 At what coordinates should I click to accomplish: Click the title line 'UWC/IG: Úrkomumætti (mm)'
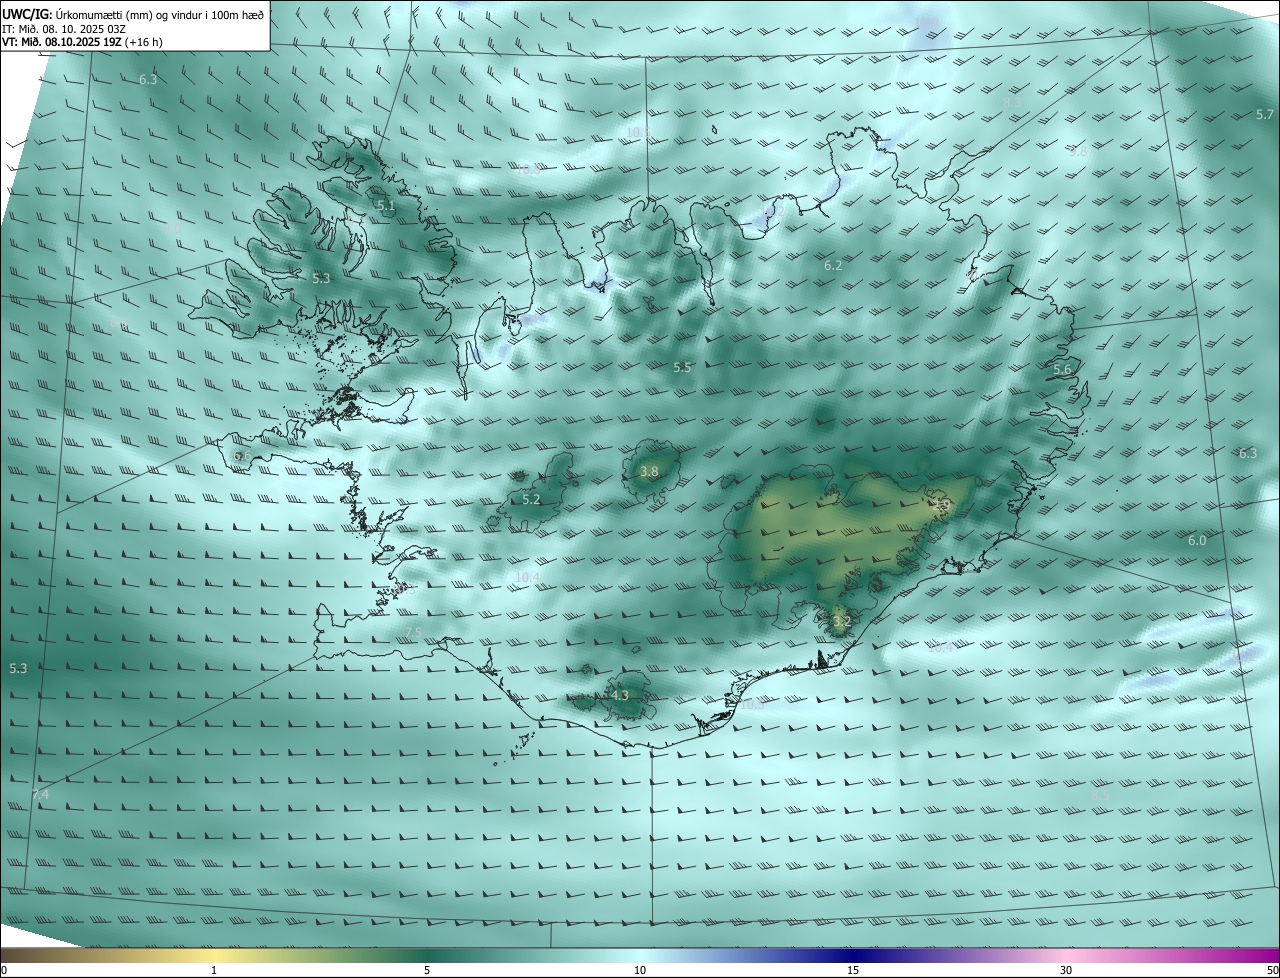[x=134, y=14]
